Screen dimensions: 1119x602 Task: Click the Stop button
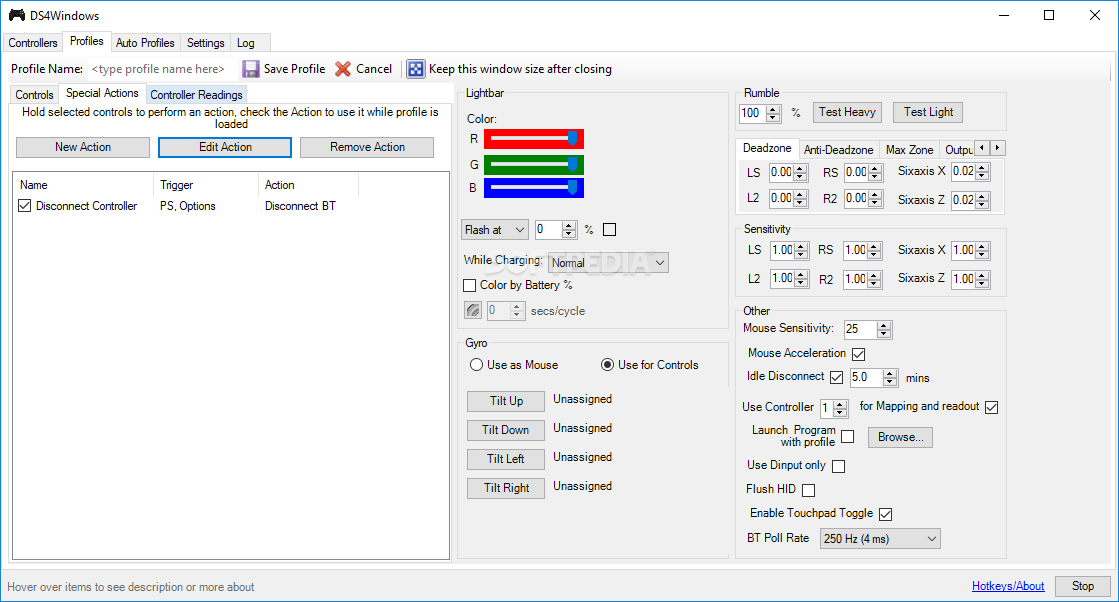(x=1083, y=586)
